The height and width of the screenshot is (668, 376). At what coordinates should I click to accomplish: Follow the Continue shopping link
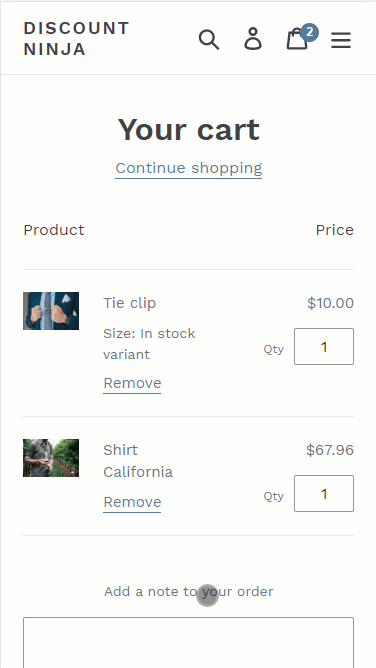point(189,168)
